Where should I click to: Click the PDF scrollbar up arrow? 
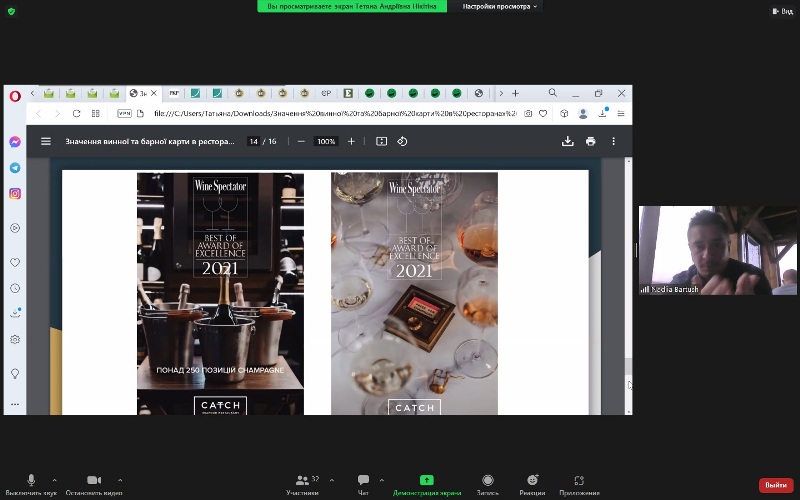click(x=628, y=161)
